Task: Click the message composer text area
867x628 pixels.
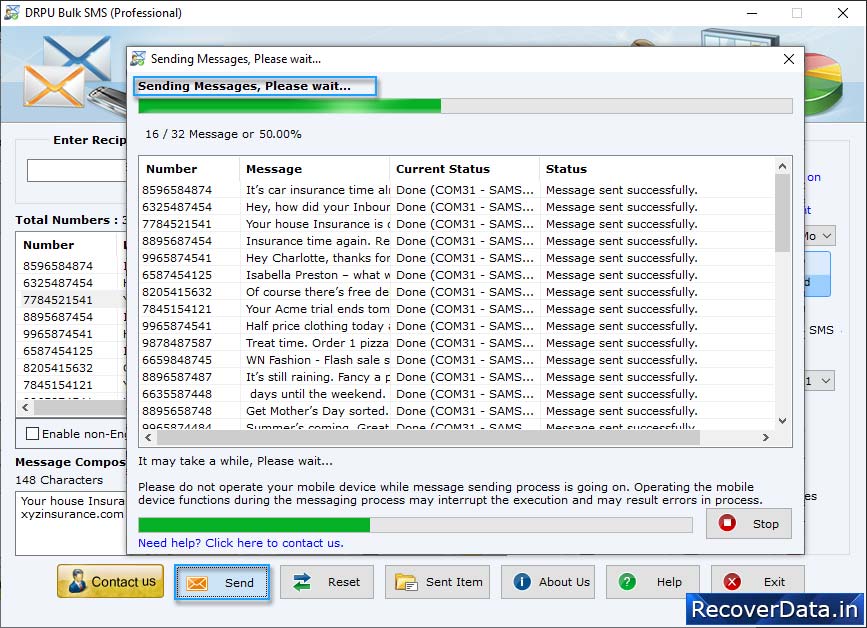Action: [x=71, y=524]
